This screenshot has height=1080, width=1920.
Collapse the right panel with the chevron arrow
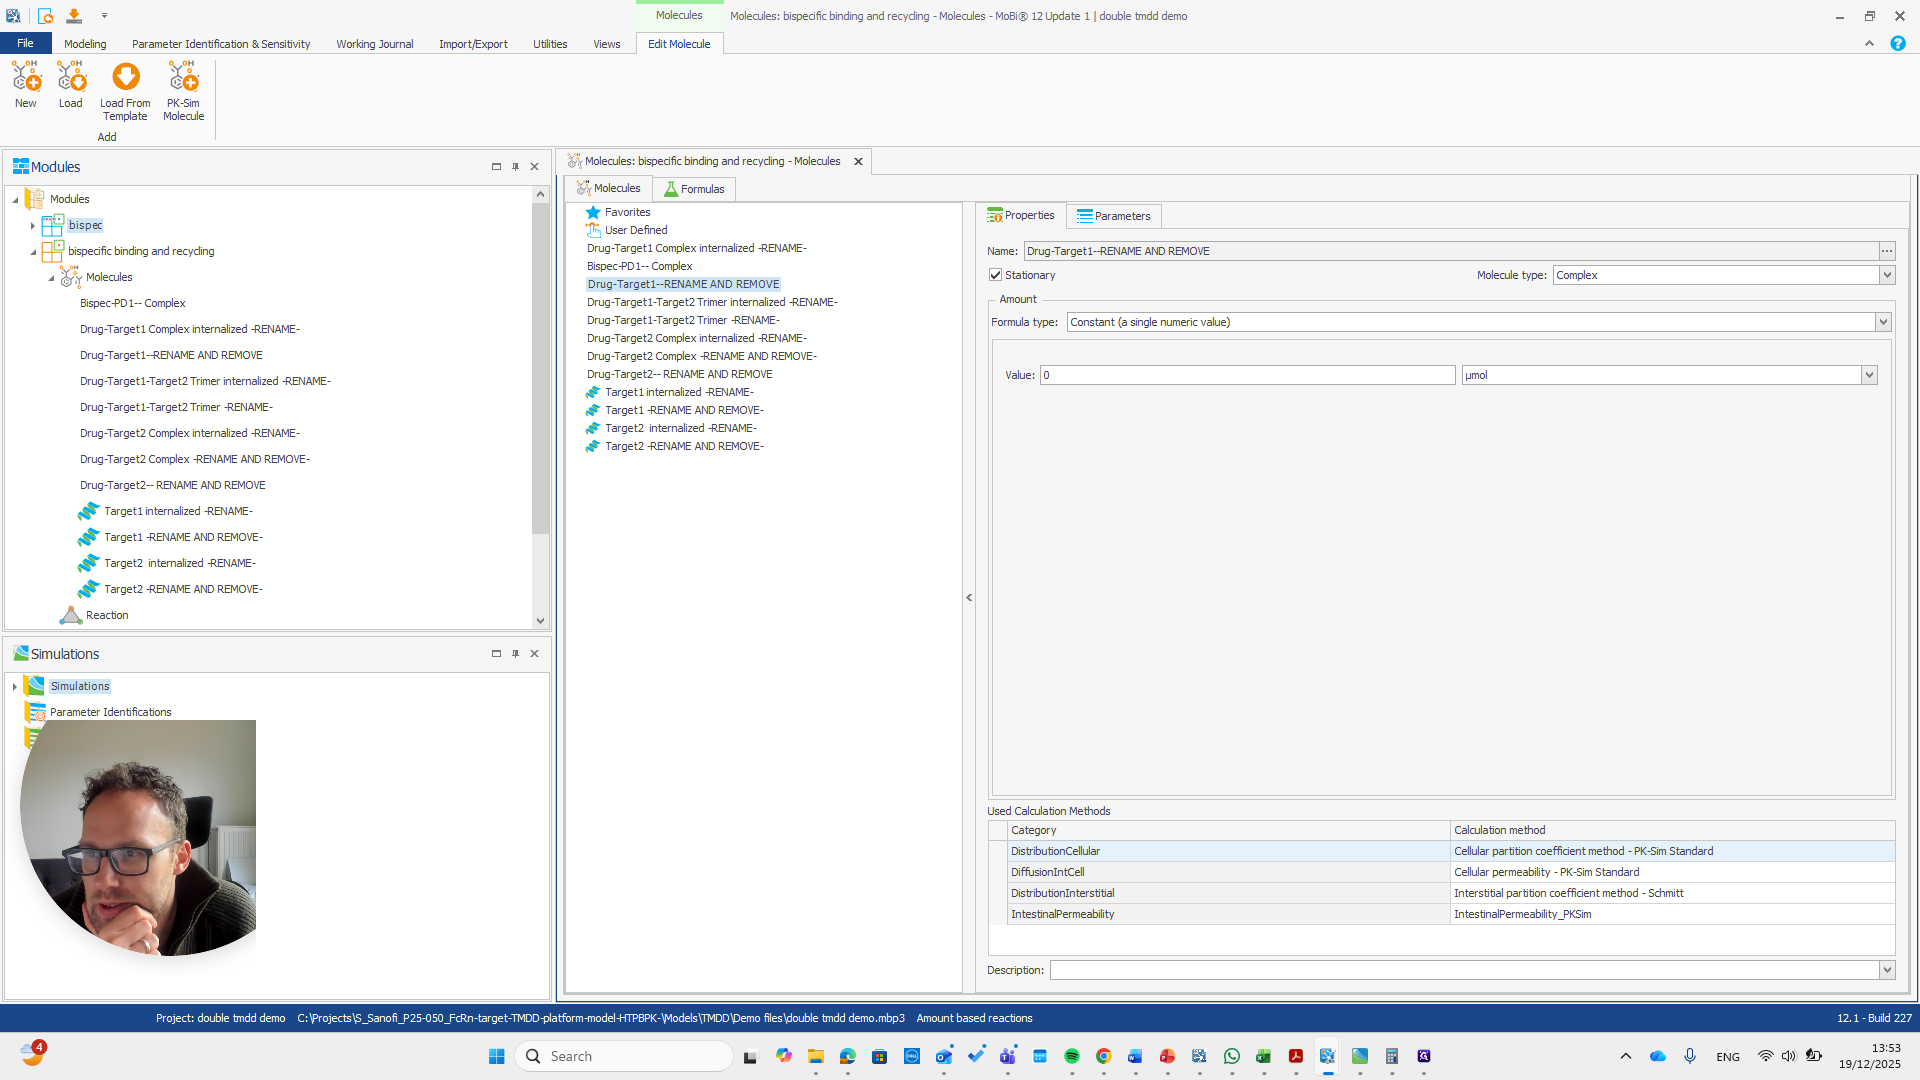968,597
